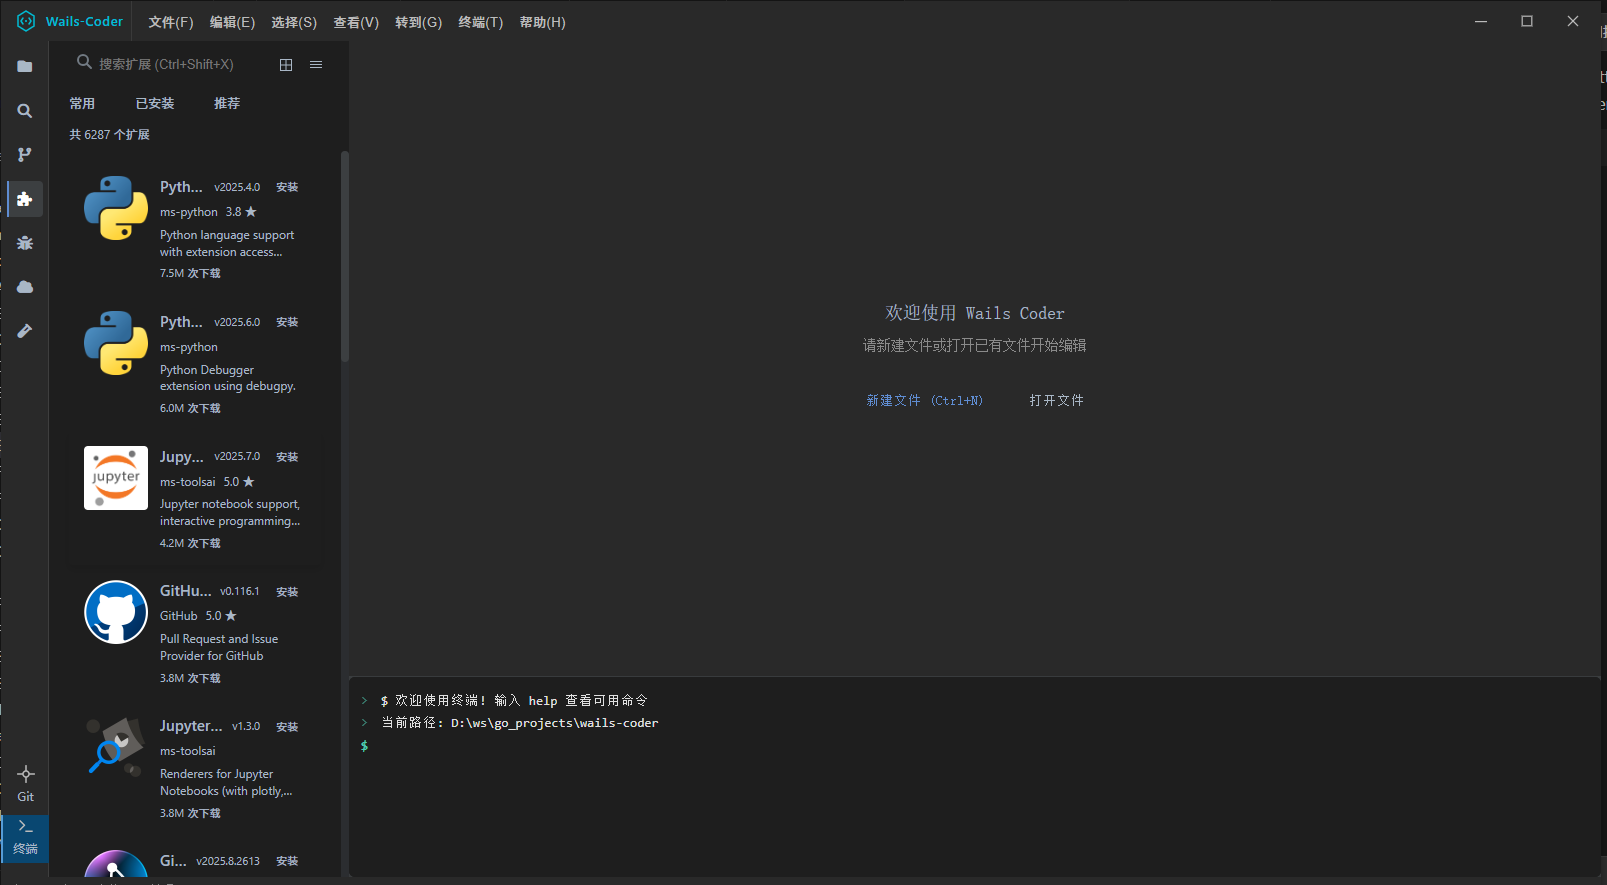Click the Wails-Coder app logo
Image resolution: width=1607 pixels, height=885 pixels.
click(26, 21)
